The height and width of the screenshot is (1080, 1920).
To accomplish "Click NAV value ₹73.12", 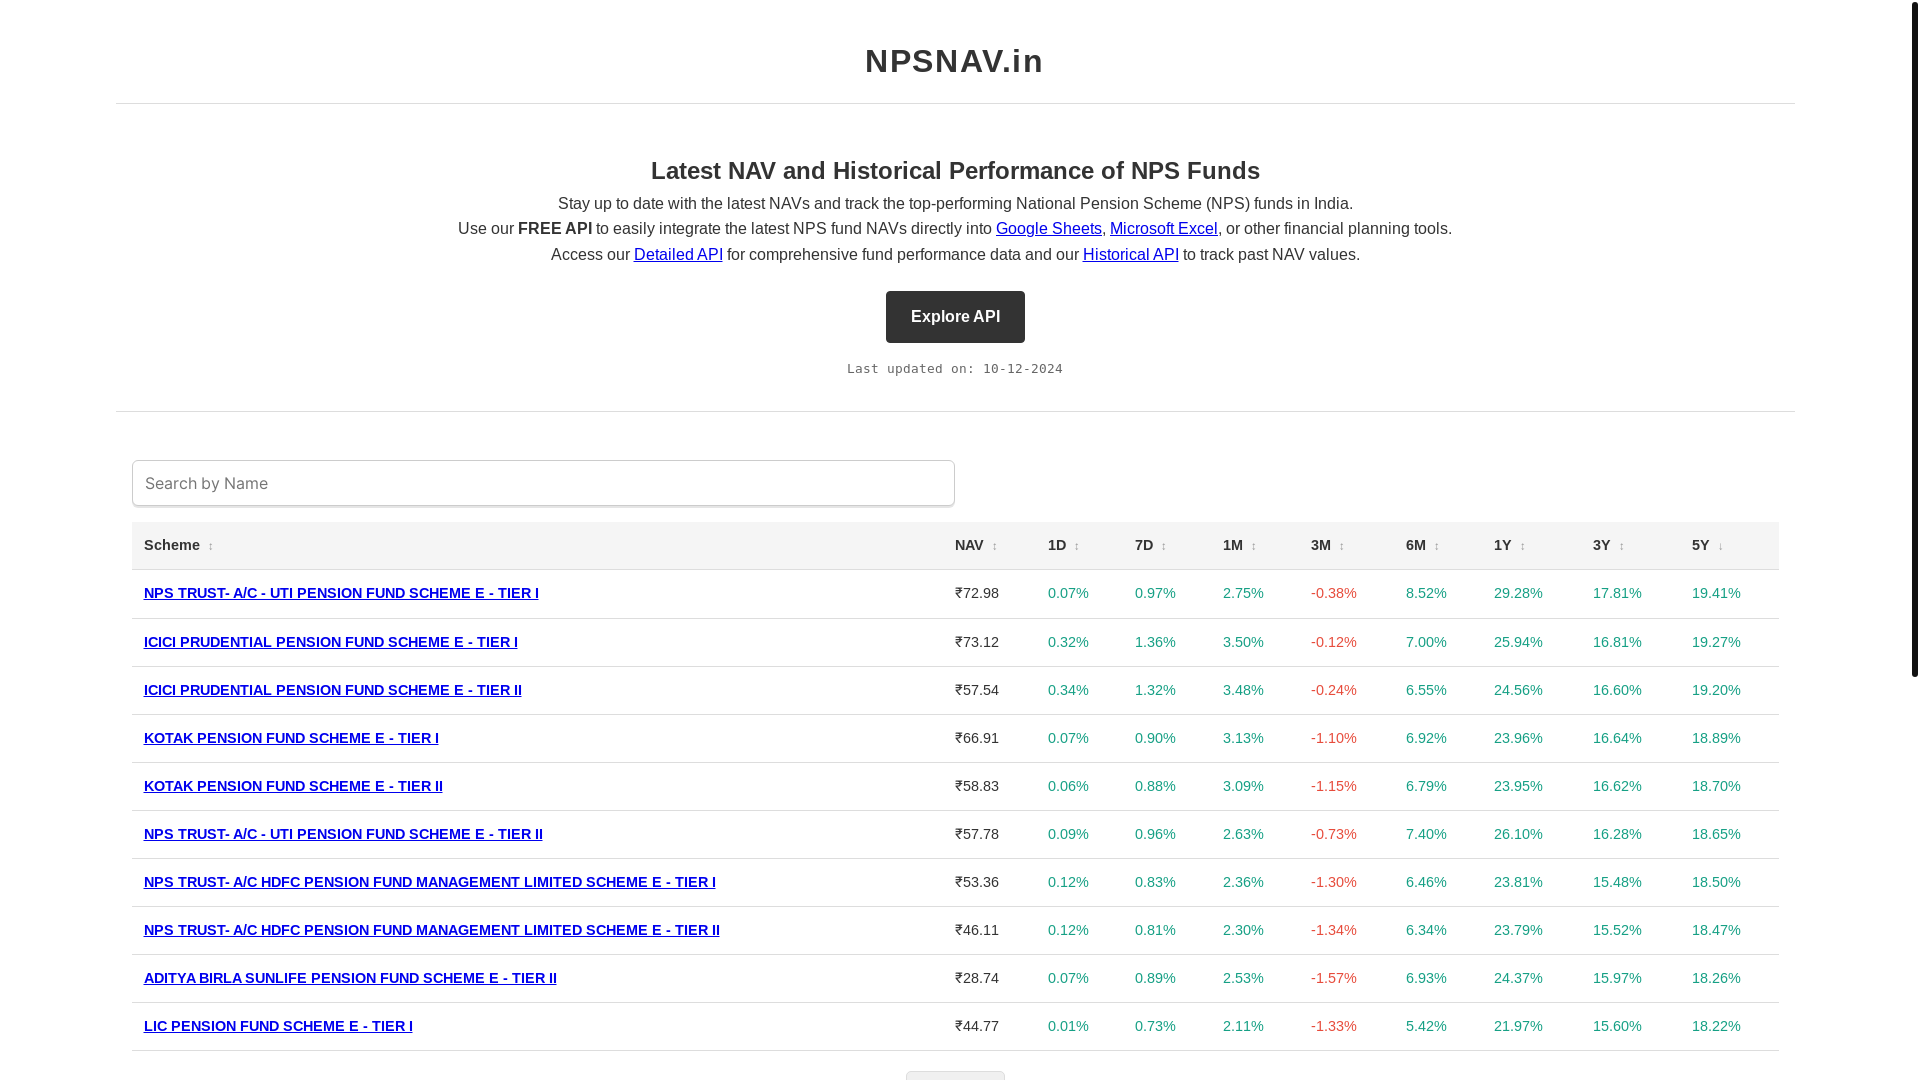I will coord(976,642).
